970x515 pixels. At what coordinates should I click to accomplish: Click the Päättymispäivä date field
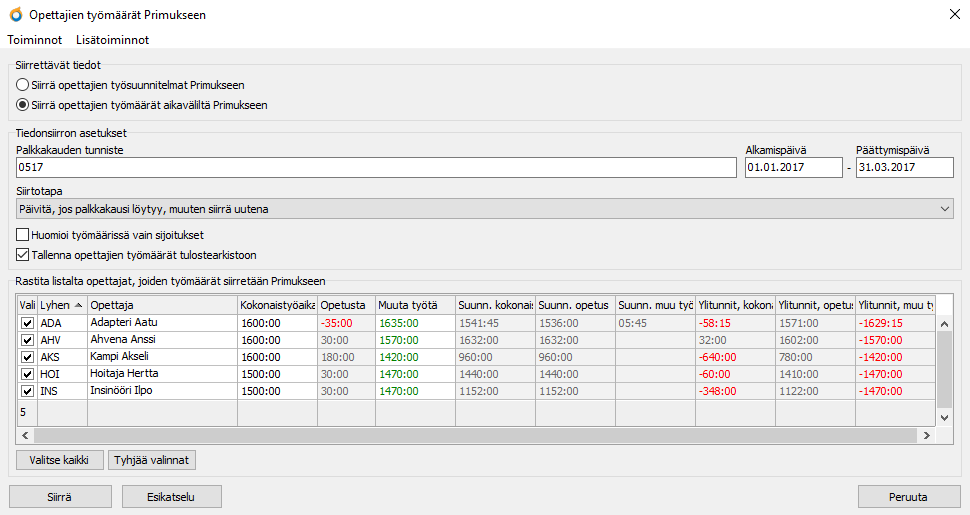pos(904,168)
